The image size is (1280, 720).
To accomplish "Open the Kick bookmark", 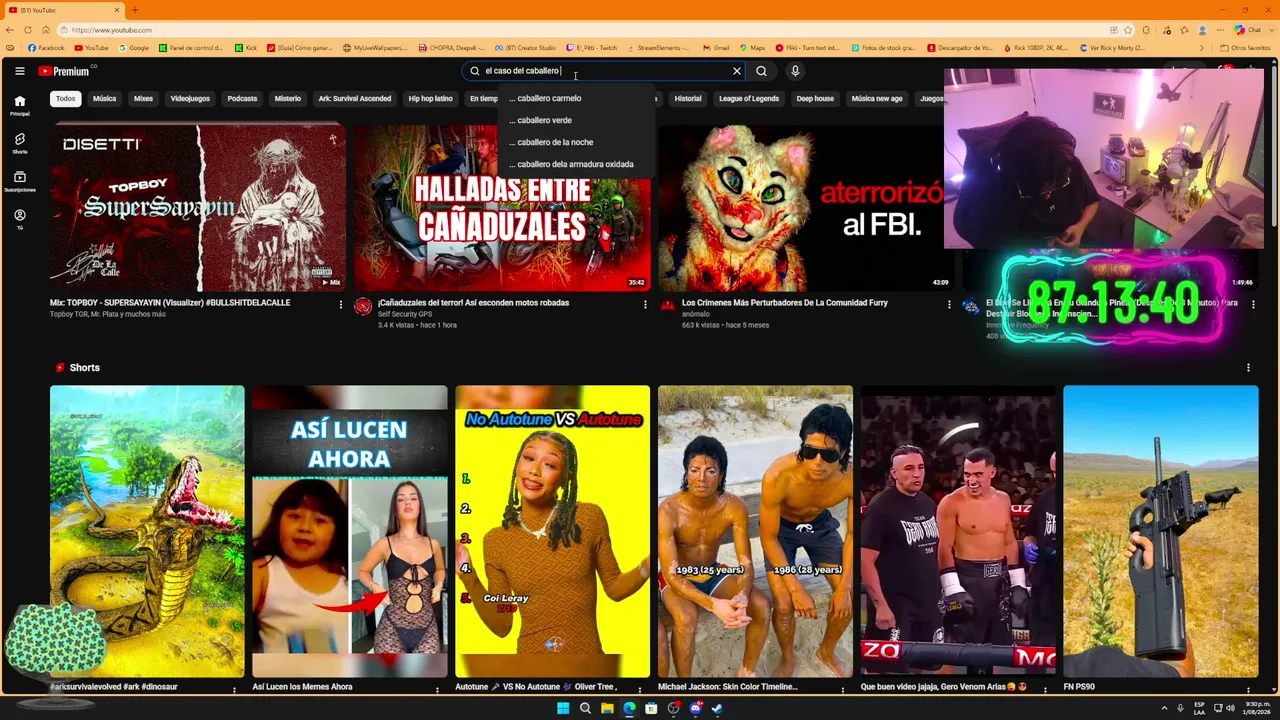I will point(246,48).
